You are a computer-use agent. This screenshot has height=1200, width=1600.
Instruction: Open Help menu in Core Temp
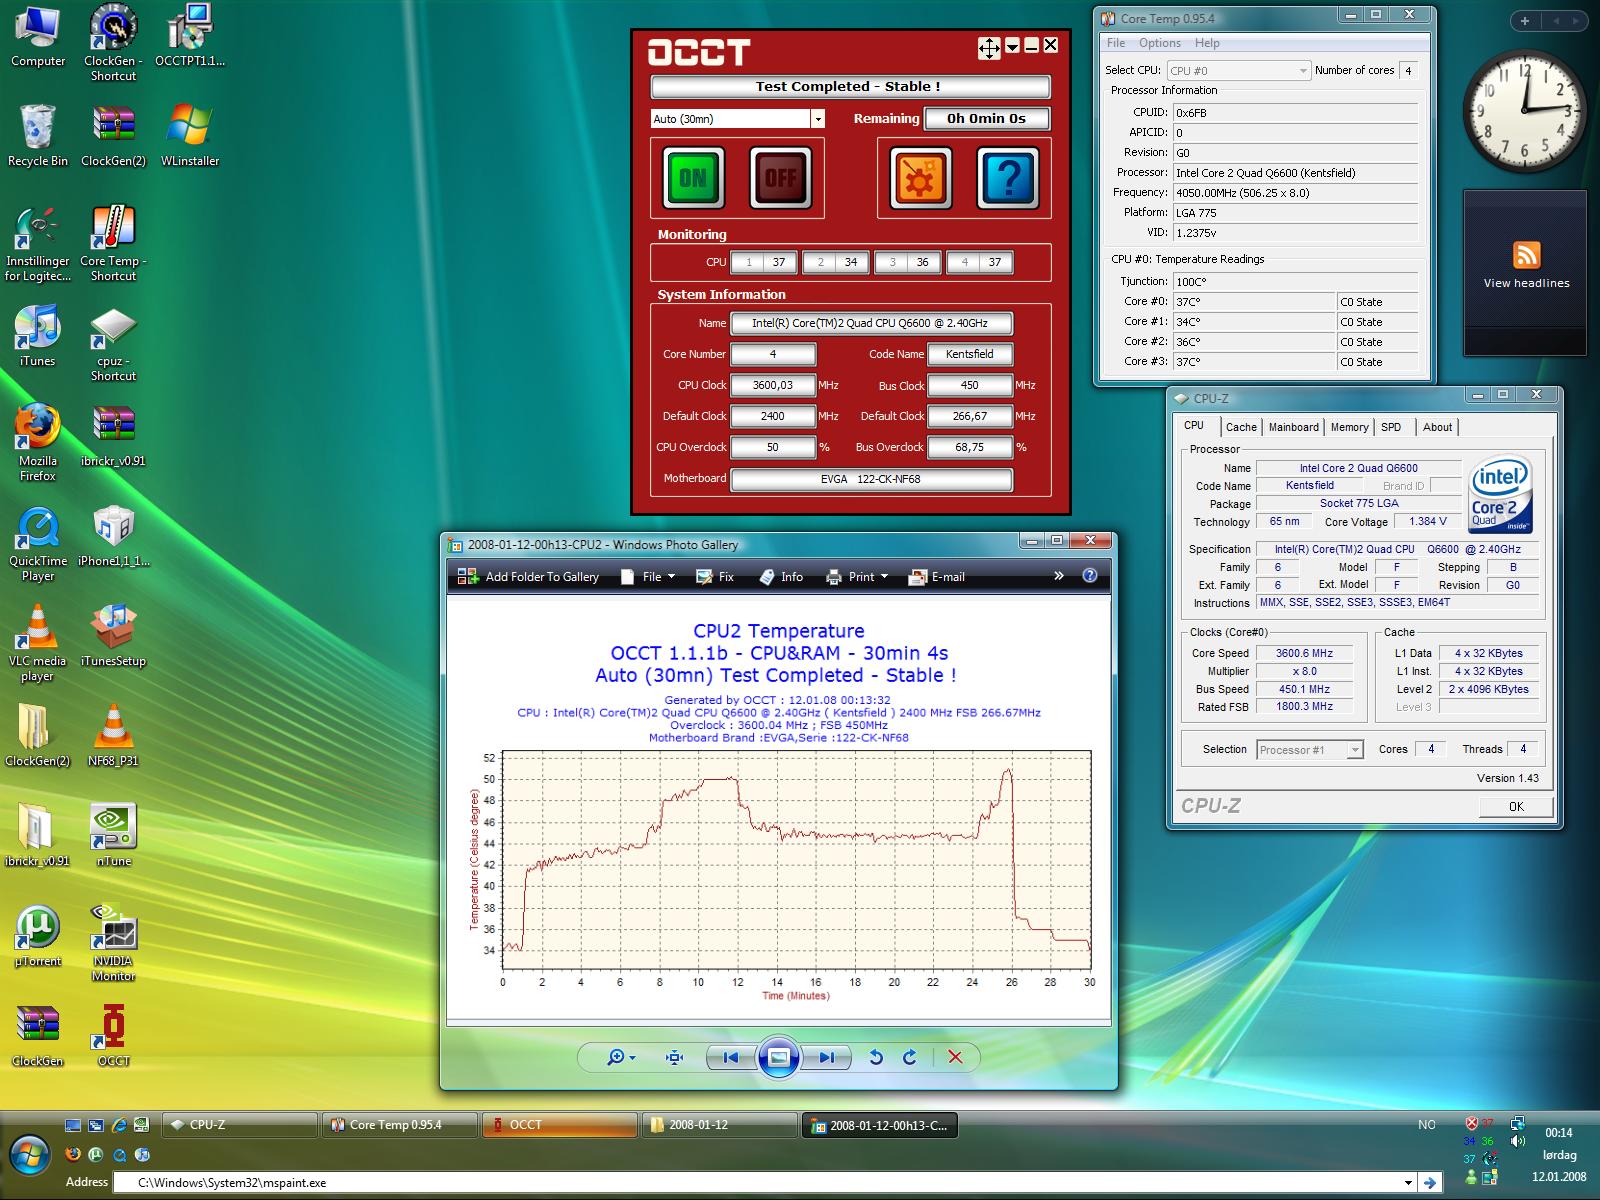1207,43
